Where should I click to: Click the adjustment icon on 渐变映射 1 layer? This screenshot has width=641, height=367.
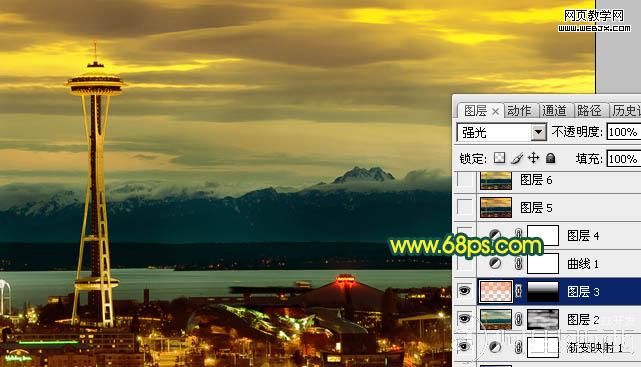(495, 347)
